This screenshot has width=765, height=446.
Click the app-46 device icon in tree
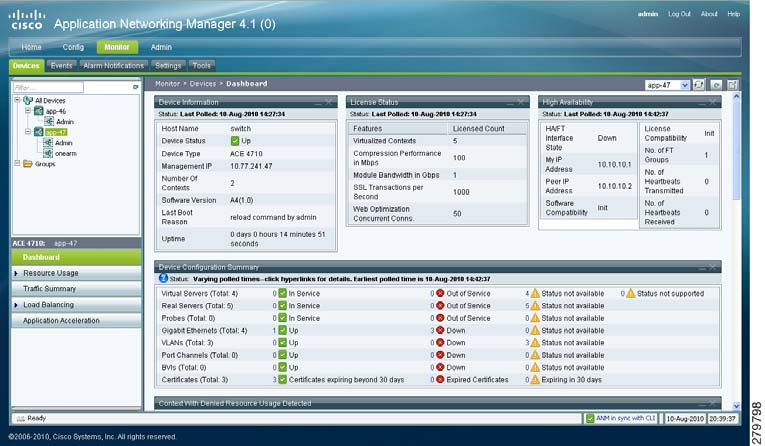[37, 111]
